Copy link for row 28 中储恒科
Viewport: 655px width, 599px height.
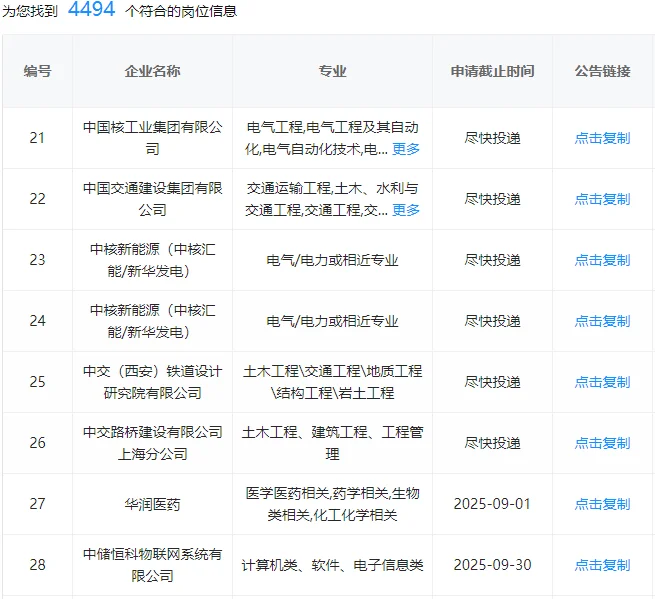pyautogui.click(x=602, y=565)
